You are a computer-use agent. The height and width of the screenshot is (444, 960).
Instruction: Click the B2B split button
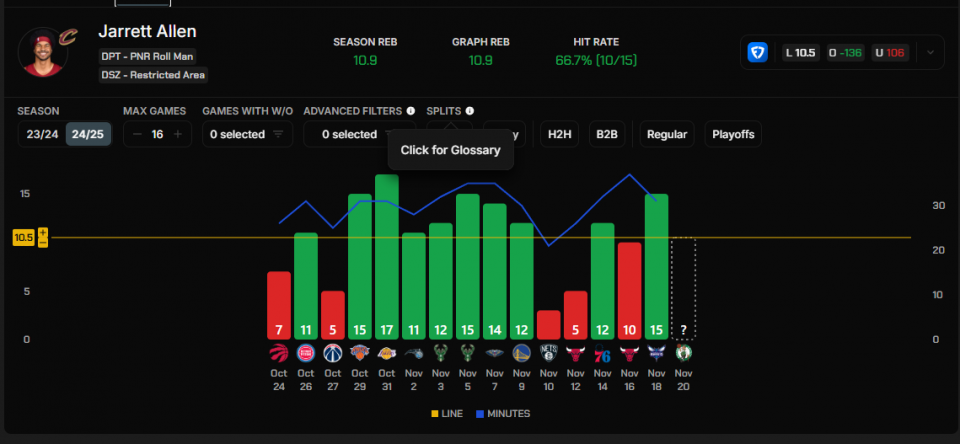(606, 134)
